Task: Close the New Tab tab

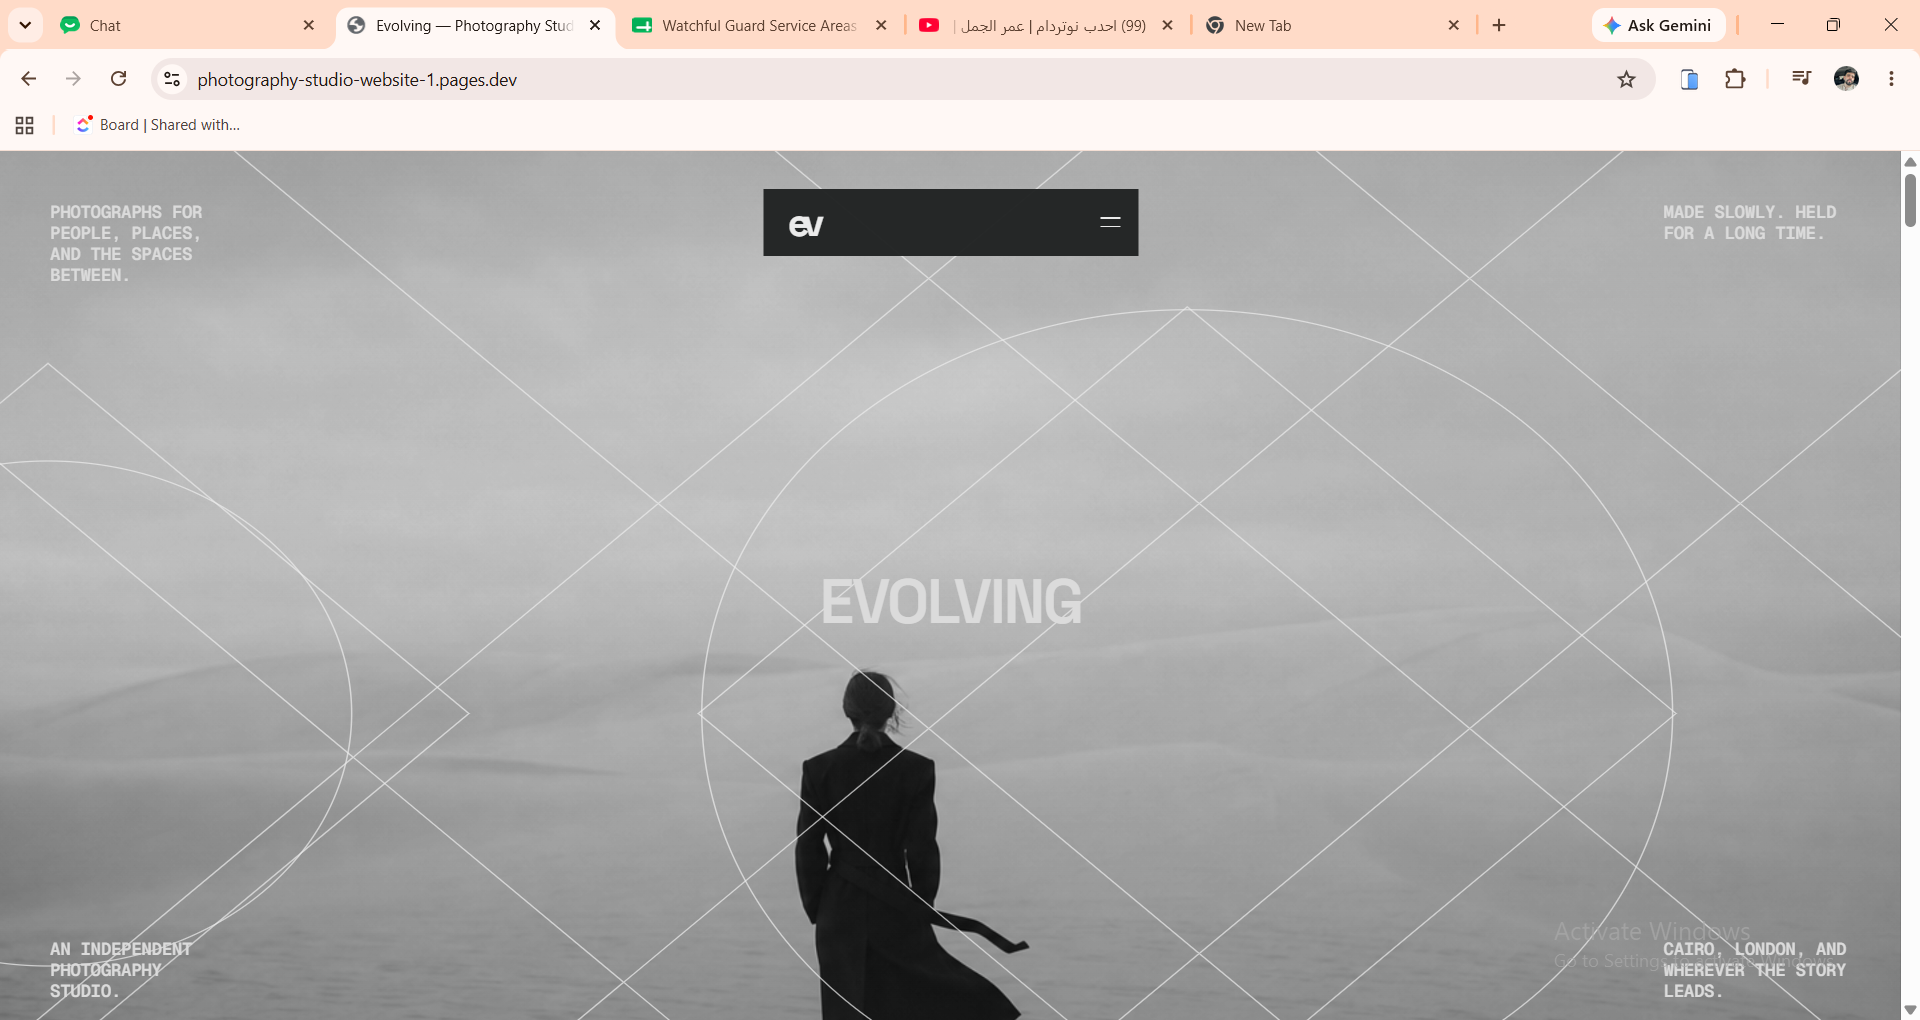Action: point(1454,25)
